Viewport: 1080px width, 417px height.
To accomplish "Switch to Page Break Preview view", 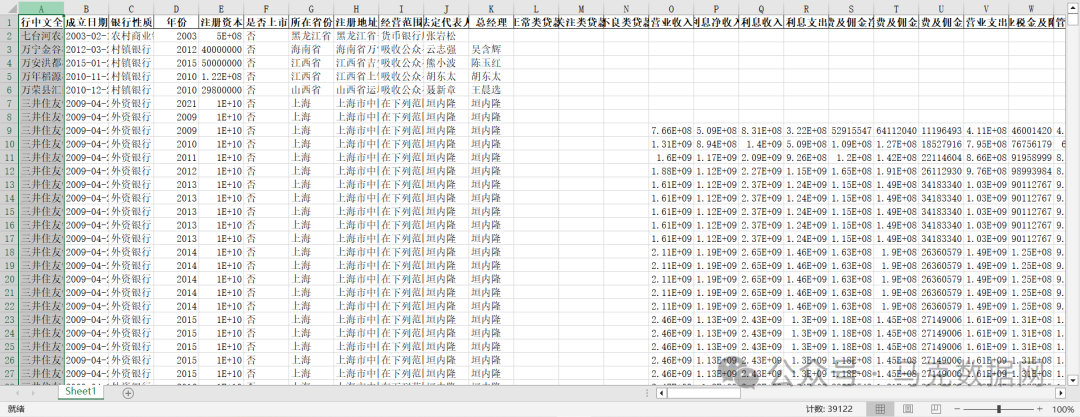I will pyautogui.click(x=936, y=409).
